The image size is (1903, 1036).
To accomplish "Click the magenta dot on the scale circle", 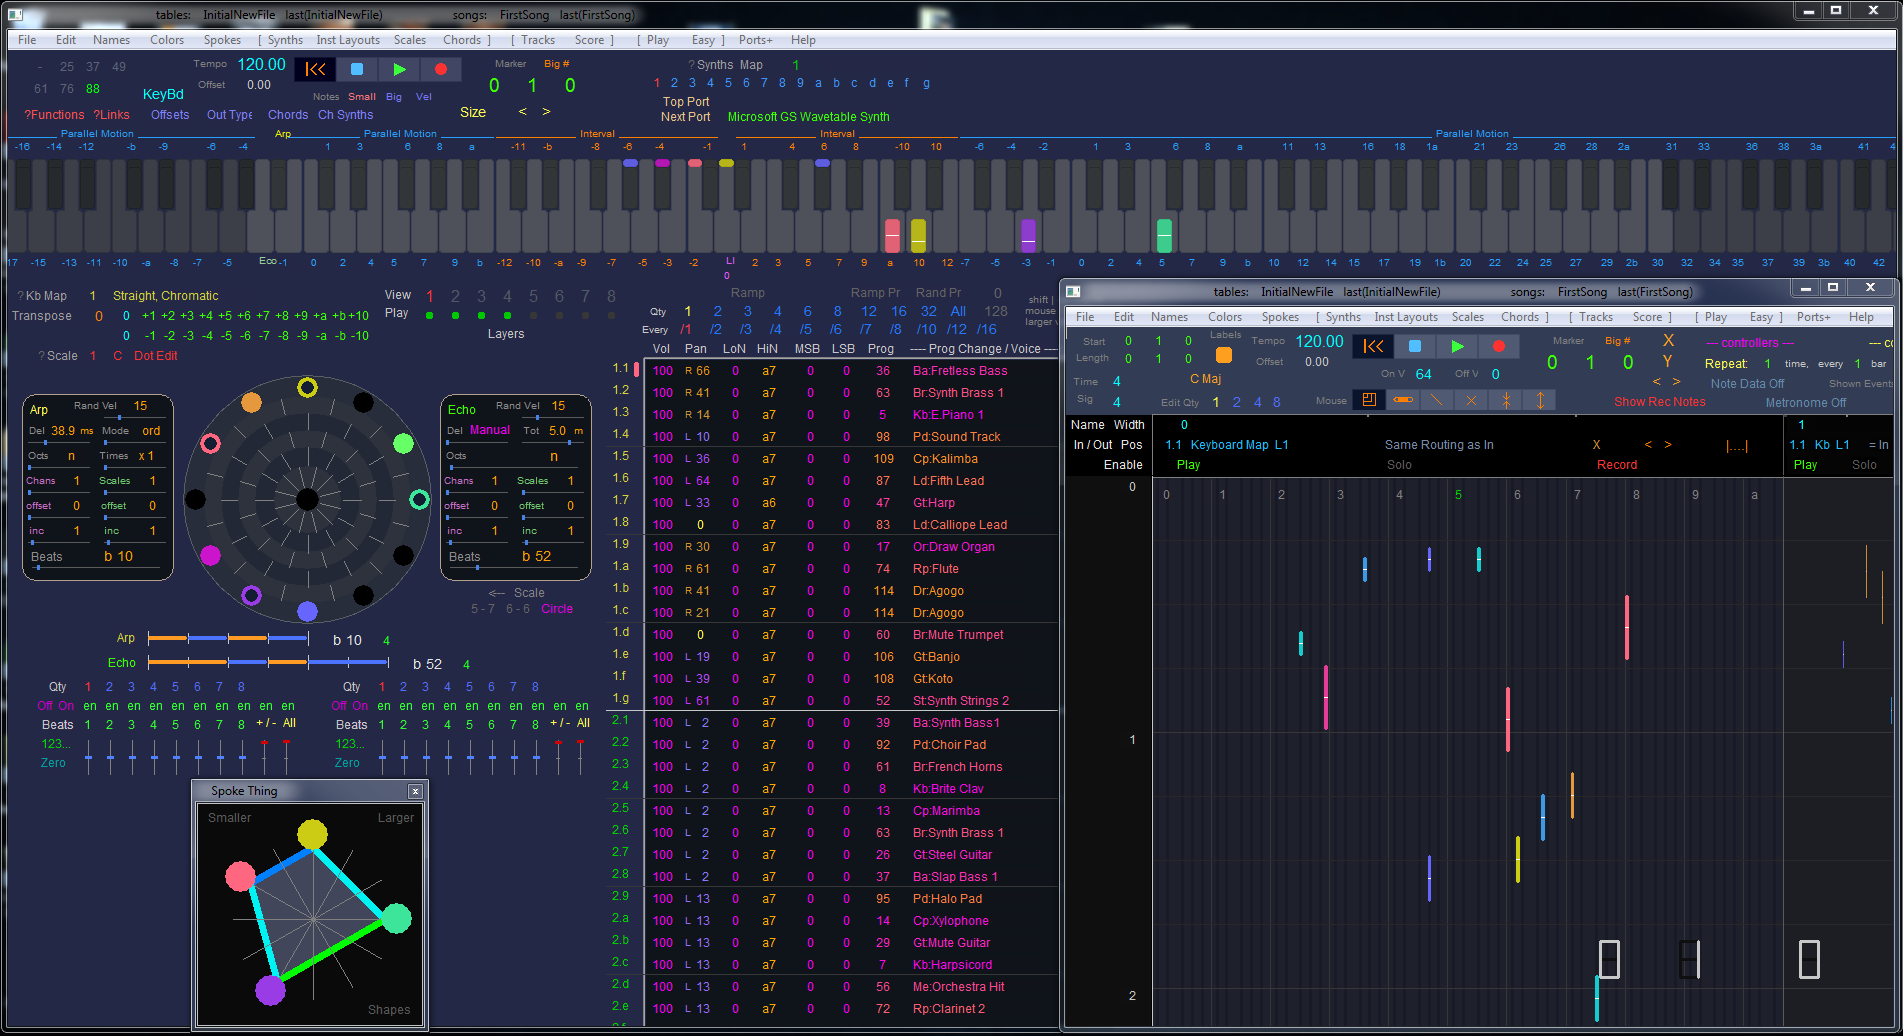I will tap(210, 555).
